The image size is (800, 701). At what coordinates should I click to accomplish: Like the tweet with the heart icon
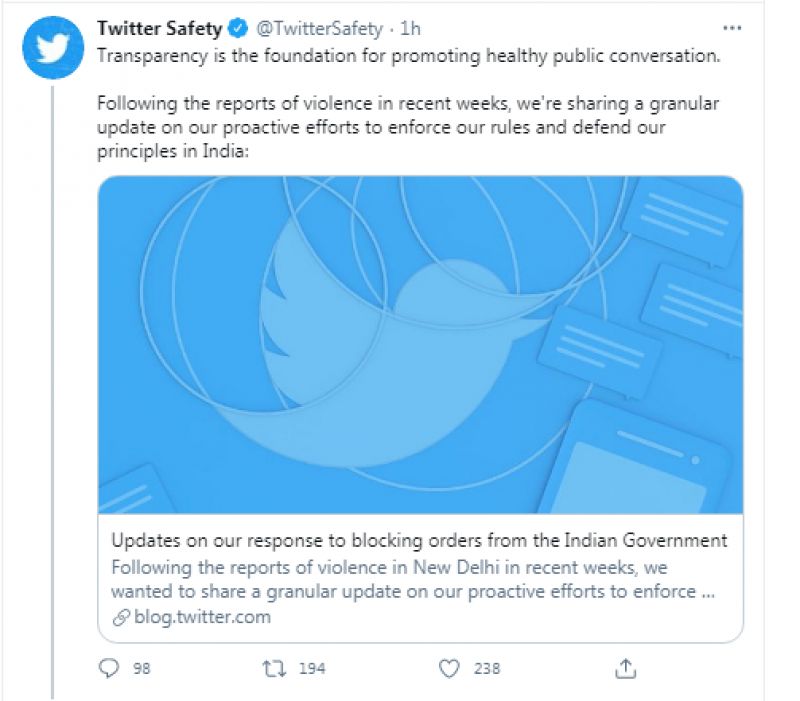450,667
